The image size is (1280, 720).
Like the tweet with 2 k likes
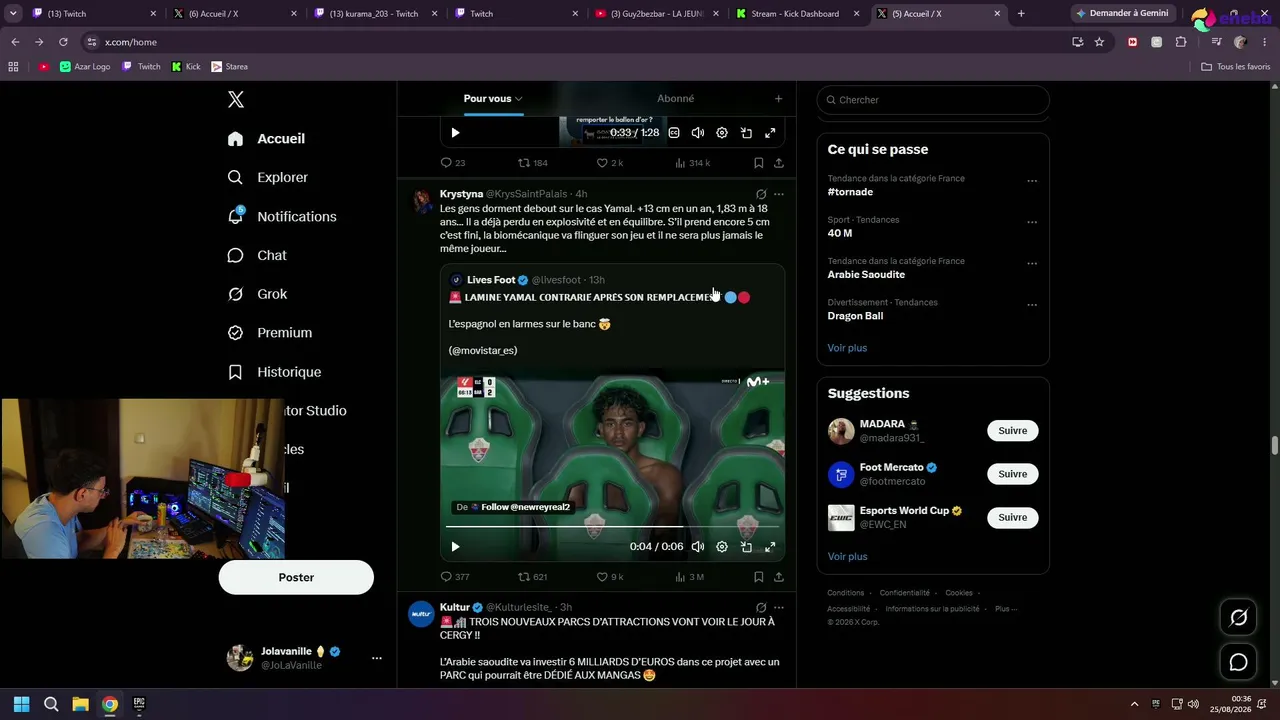(x=610, y=163)
